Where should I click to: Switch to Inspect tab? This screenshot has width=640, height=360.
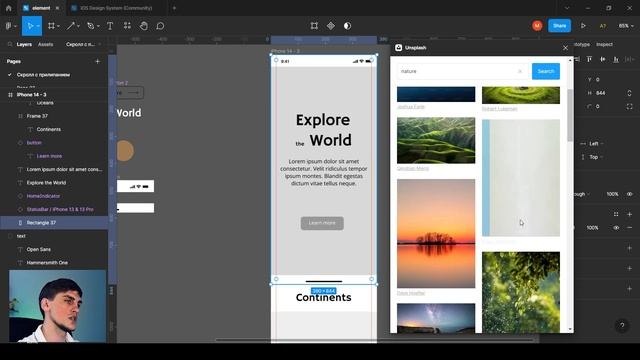pos(604,44)
